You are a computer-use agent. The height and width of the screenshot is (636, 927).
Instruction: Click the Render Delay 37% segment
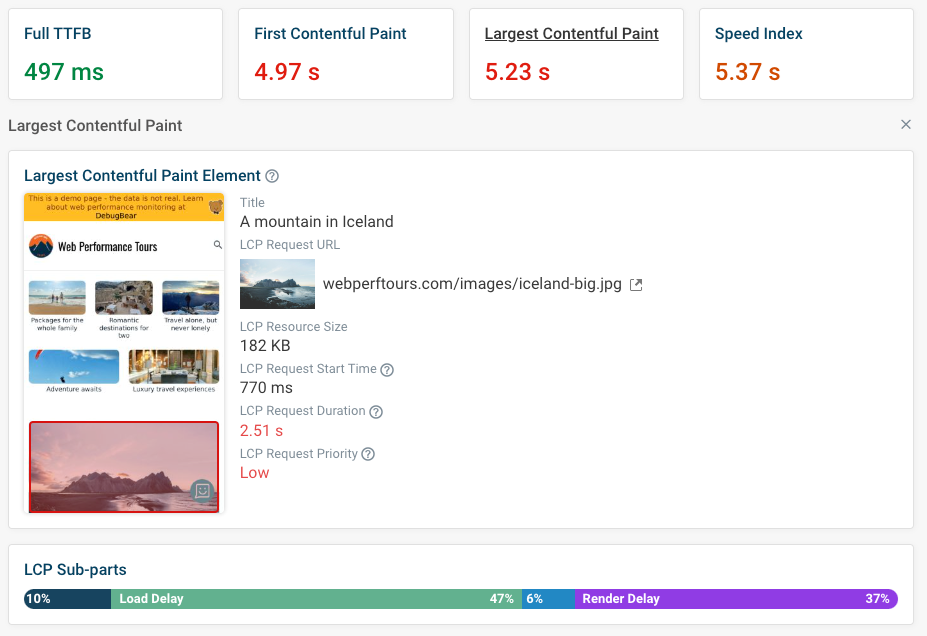[x=736, y=599]
